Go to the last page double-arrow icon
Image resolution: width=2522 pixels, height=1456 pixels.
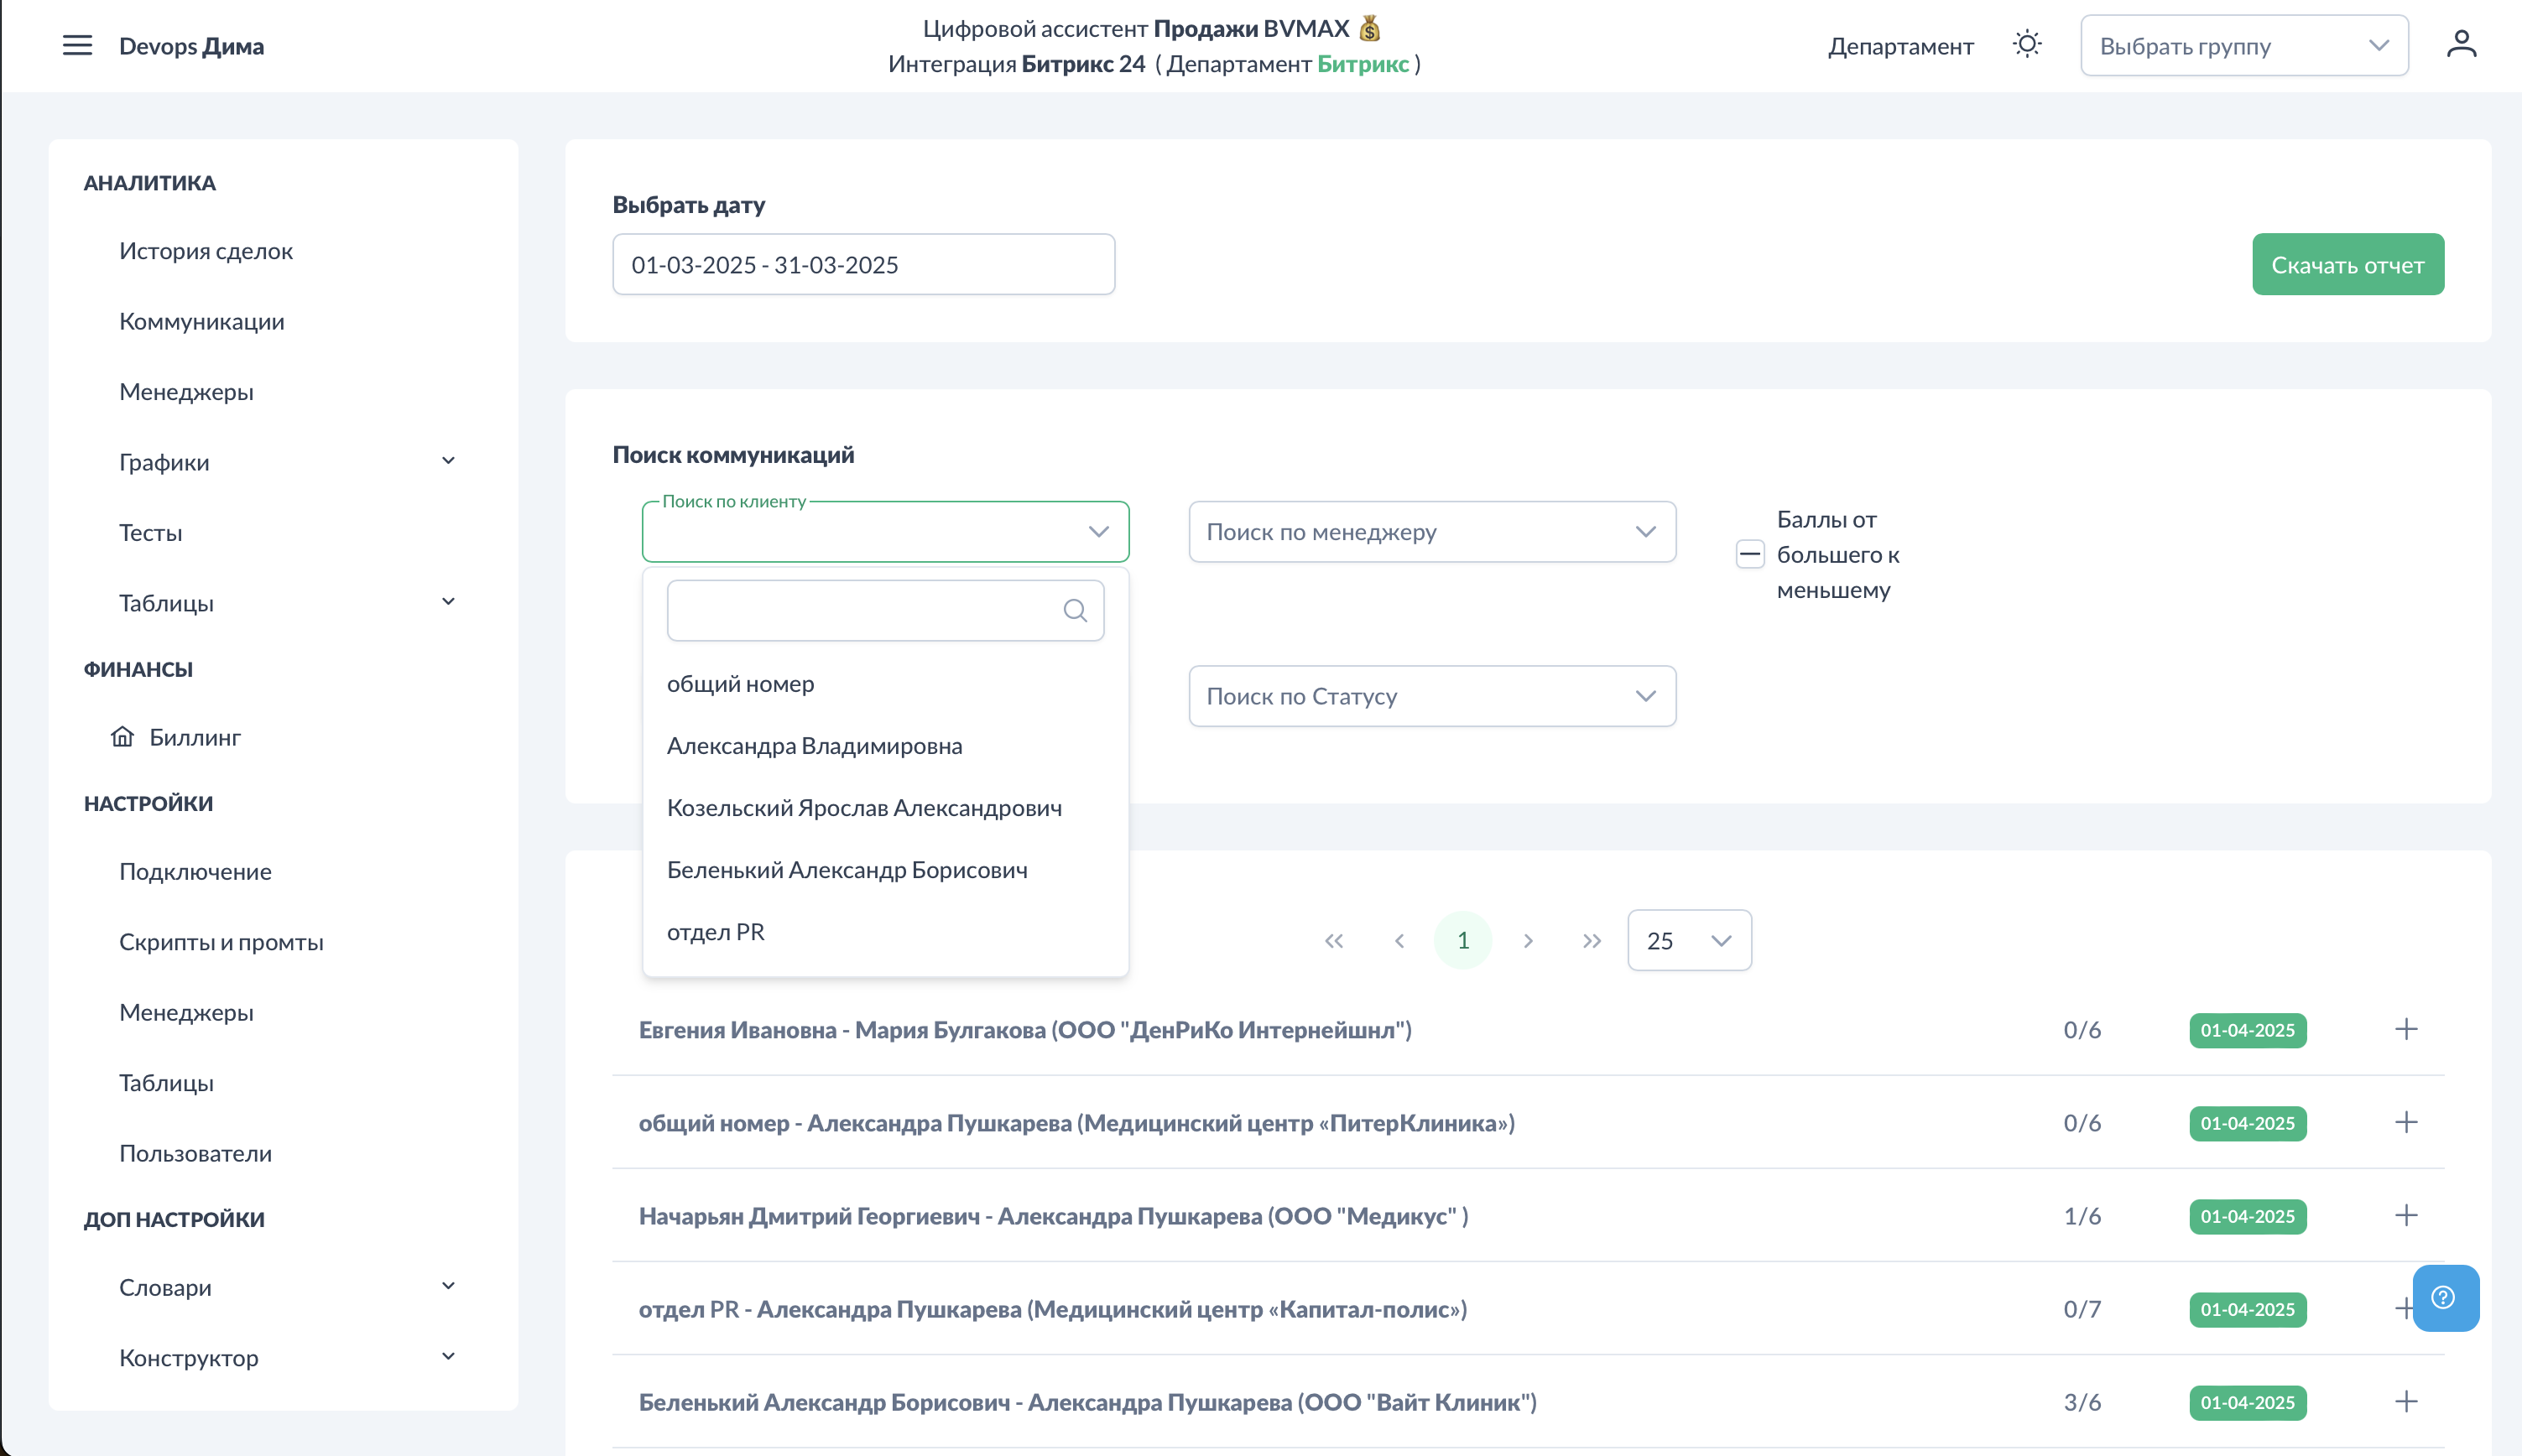1592,941
